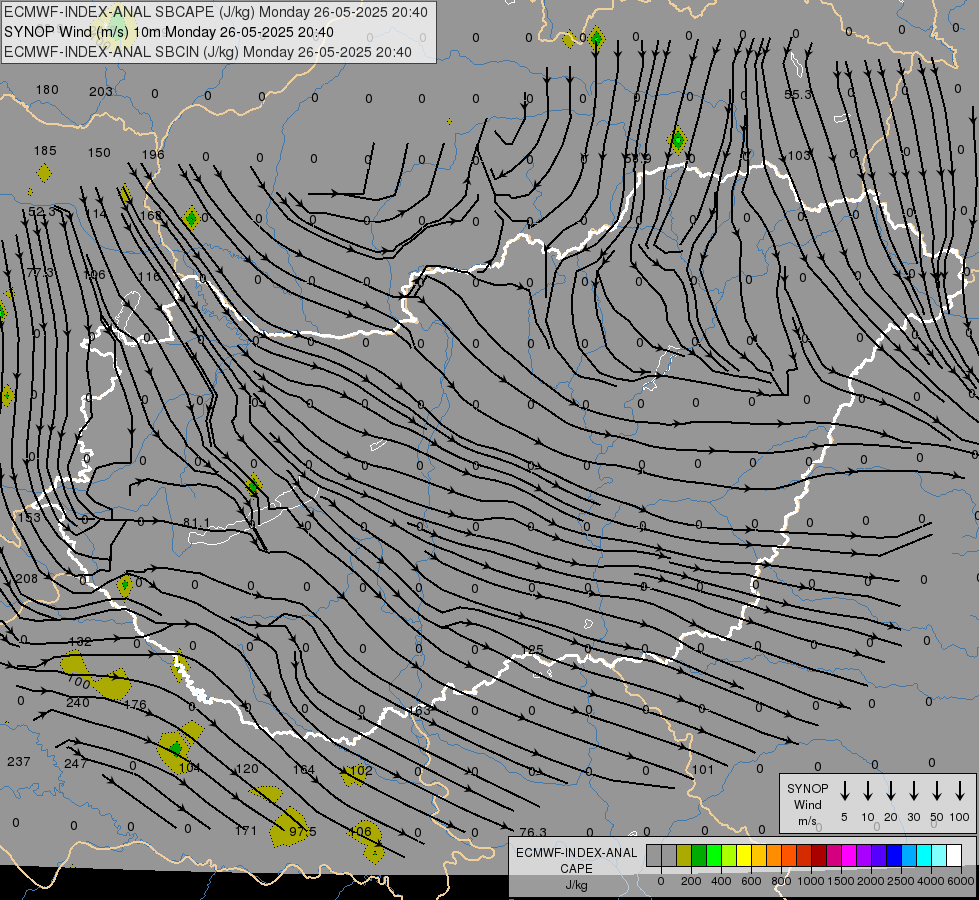The height and width of the screenshot is (900, 979).
Task: Click the 120 value on the map
Action: pyautogui.click(x=247, y=769)
